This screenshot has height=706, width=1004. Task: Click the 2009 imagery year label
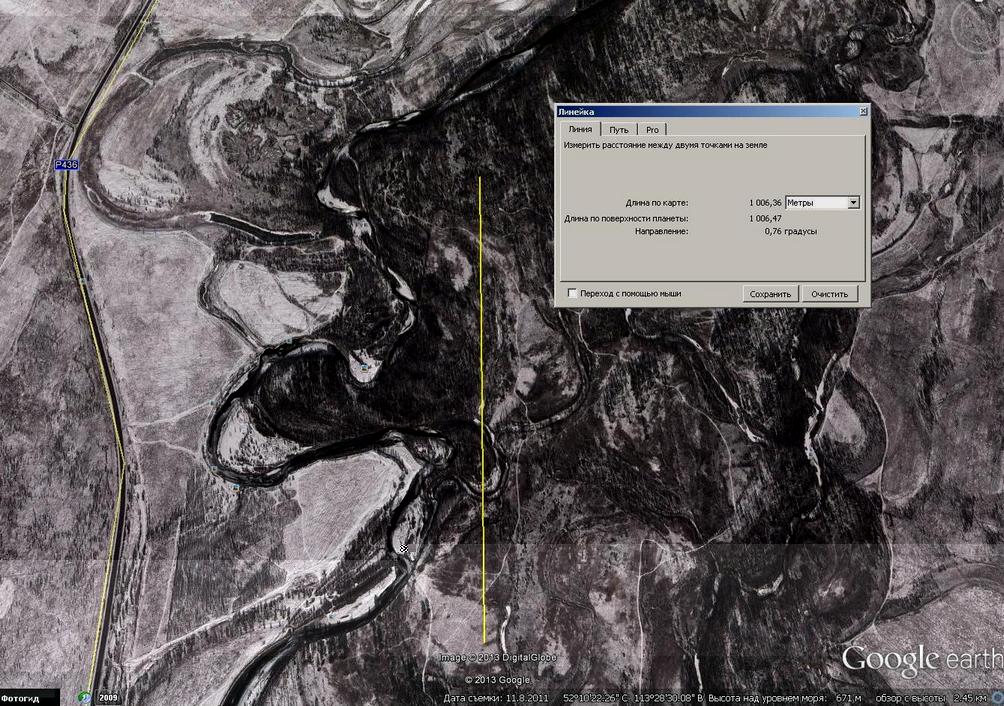(x=107, y=698)
